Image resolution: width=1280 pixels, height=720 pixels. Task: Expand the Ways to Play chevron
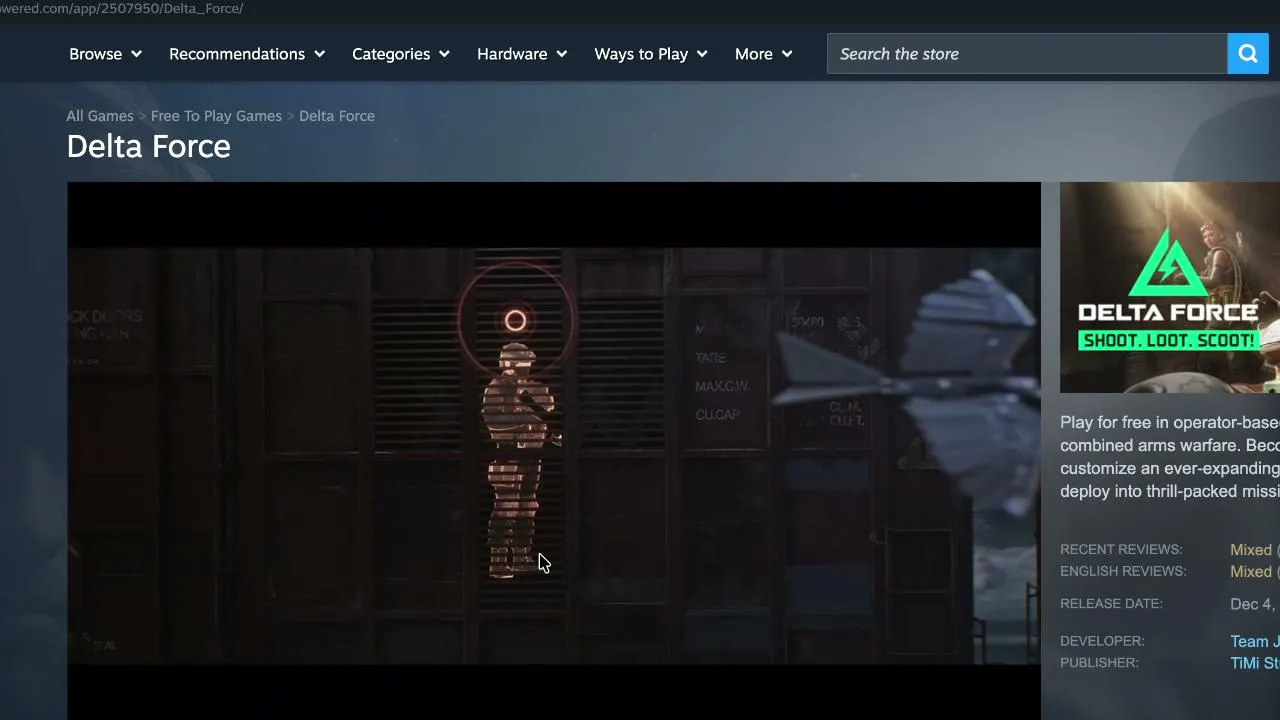tap(702, 54)
